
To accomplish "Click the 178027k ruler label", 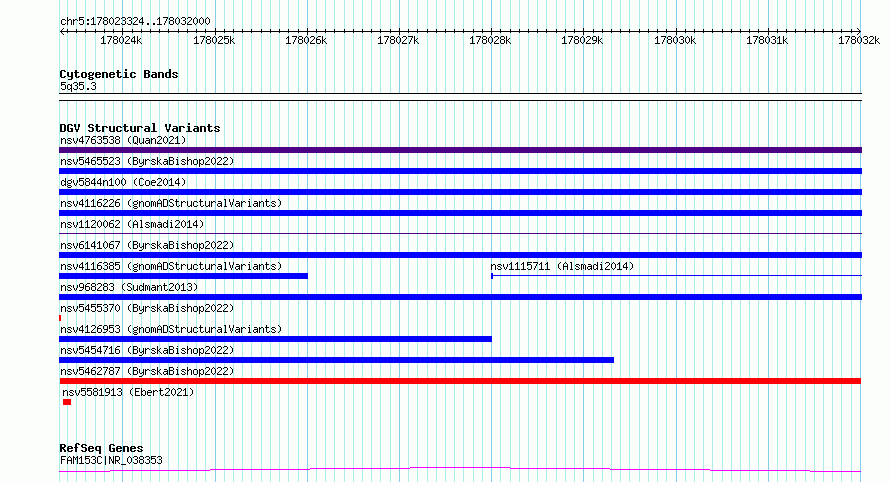I will tap(398, 40).
